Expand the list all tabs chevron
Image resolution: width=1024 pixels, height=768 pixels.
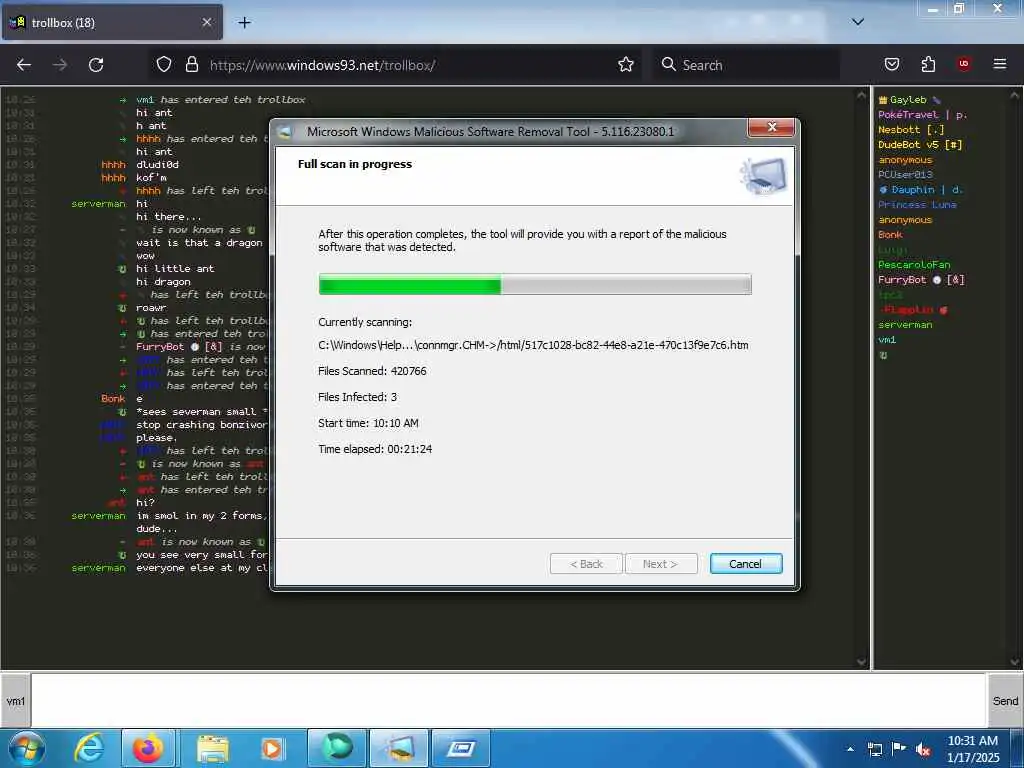coord(858,22)
